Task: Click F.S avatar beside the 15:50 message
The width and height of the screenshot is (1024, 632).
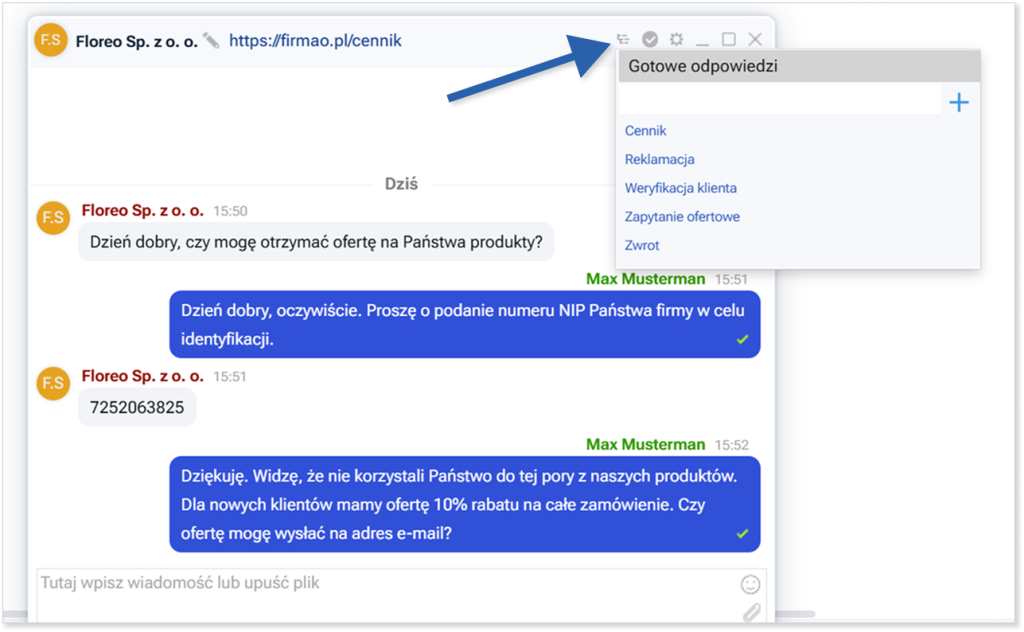Action: click(x=52, y=217)
